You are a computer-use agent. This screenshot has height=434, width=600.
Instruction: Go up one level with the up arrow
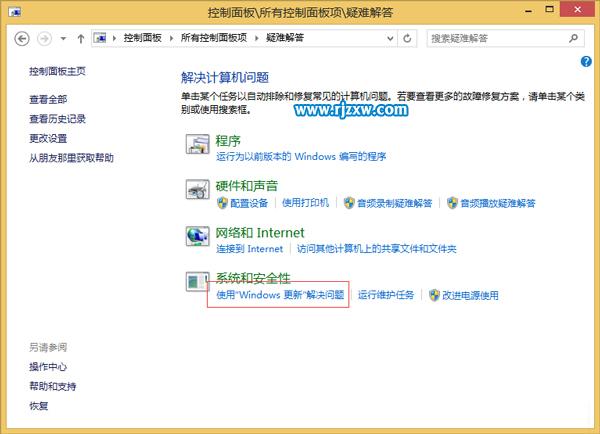pyautogui.click(x=81, y=39)
